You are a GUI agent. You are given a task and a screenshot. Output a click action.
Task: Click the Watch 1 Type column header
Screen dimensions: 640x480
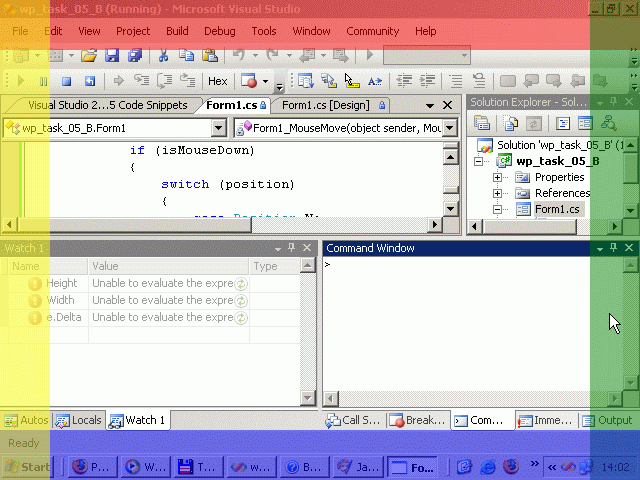tap(274, 266)
